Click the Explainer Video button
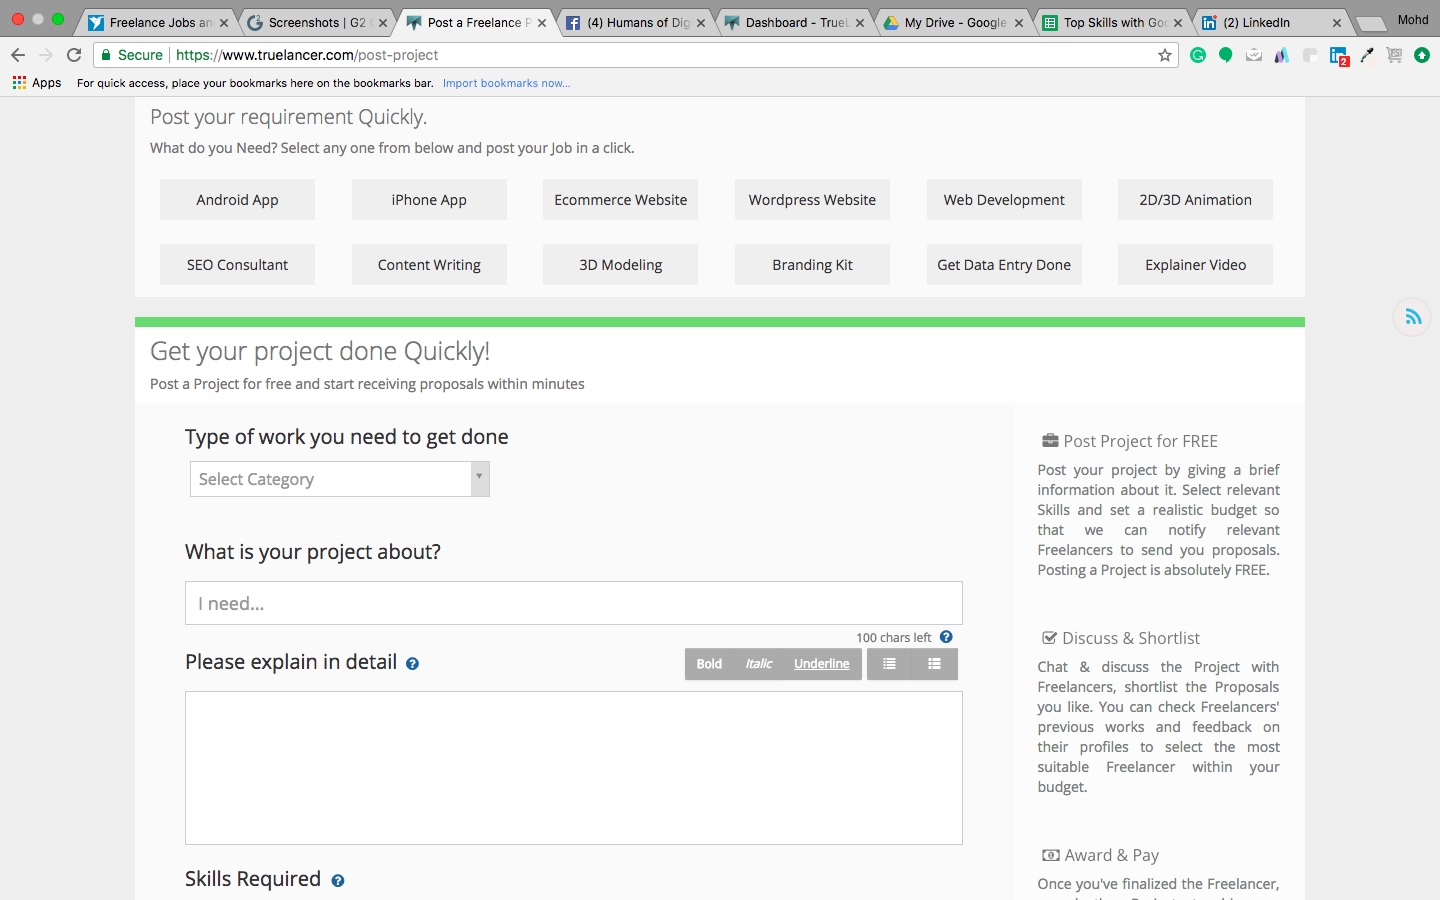1440x900 pixels. pyautogui.click(x=1196, y=265)
